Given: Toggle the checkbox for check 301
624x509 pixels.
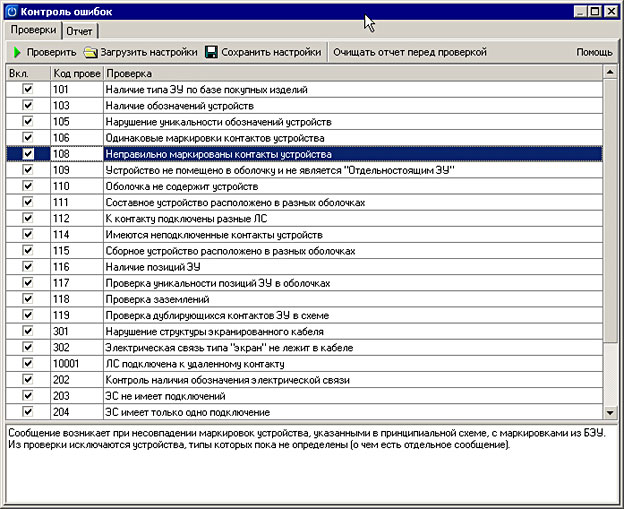Looking at the screenshot, I should (28, 331).
